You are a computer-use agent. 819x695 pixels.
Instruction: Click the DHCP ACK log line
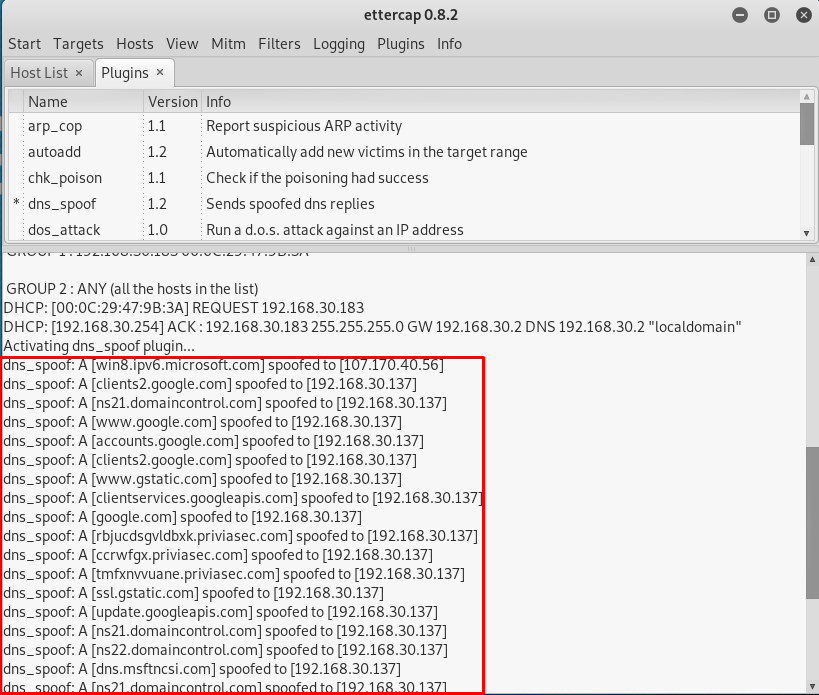click(372, 327)
